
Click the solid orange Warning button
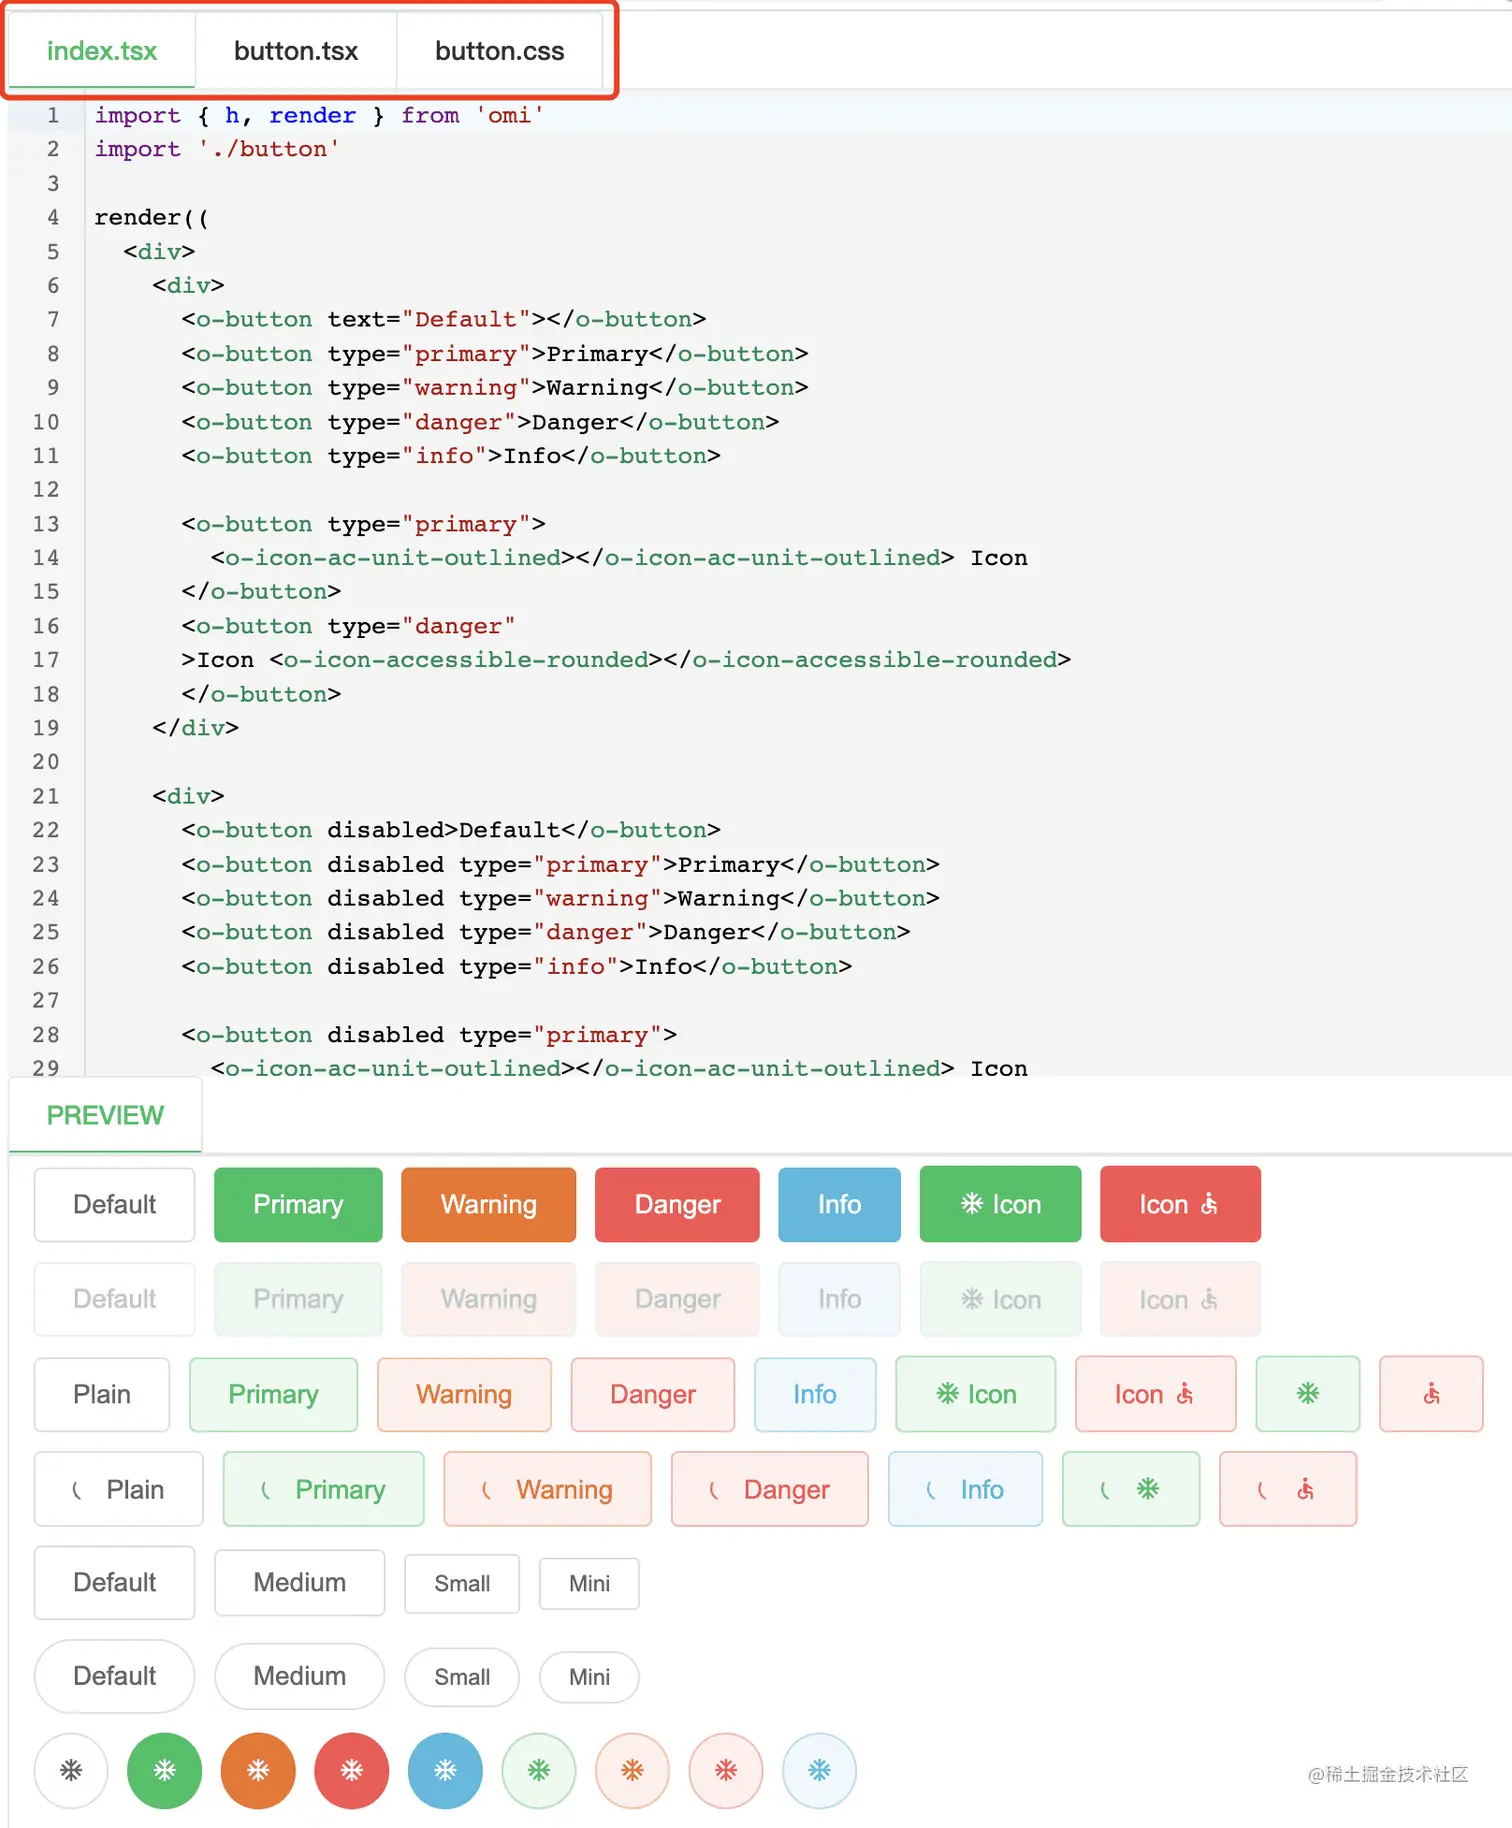tap(488, 1204)
